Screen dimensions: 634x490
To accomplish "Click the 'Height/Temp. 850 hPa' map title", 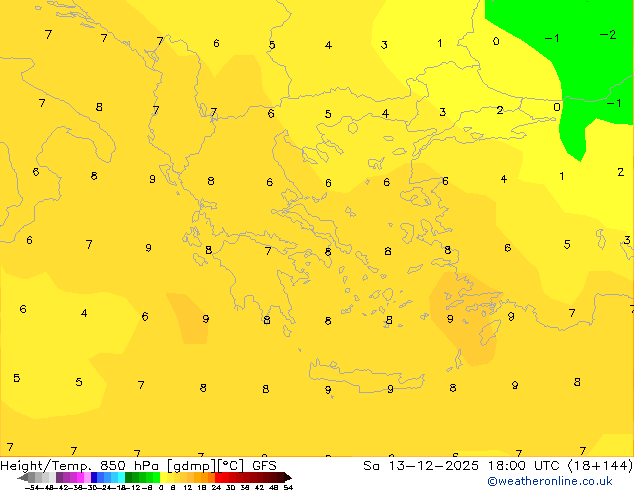I will [x=80, y=465].
